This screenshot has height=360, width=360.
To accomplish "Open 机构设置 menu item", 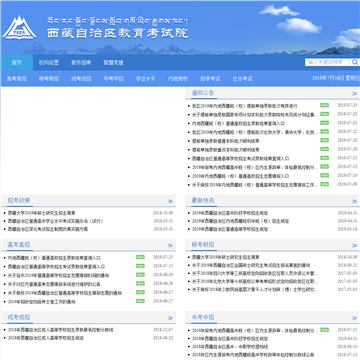I will tap(49, 62).
